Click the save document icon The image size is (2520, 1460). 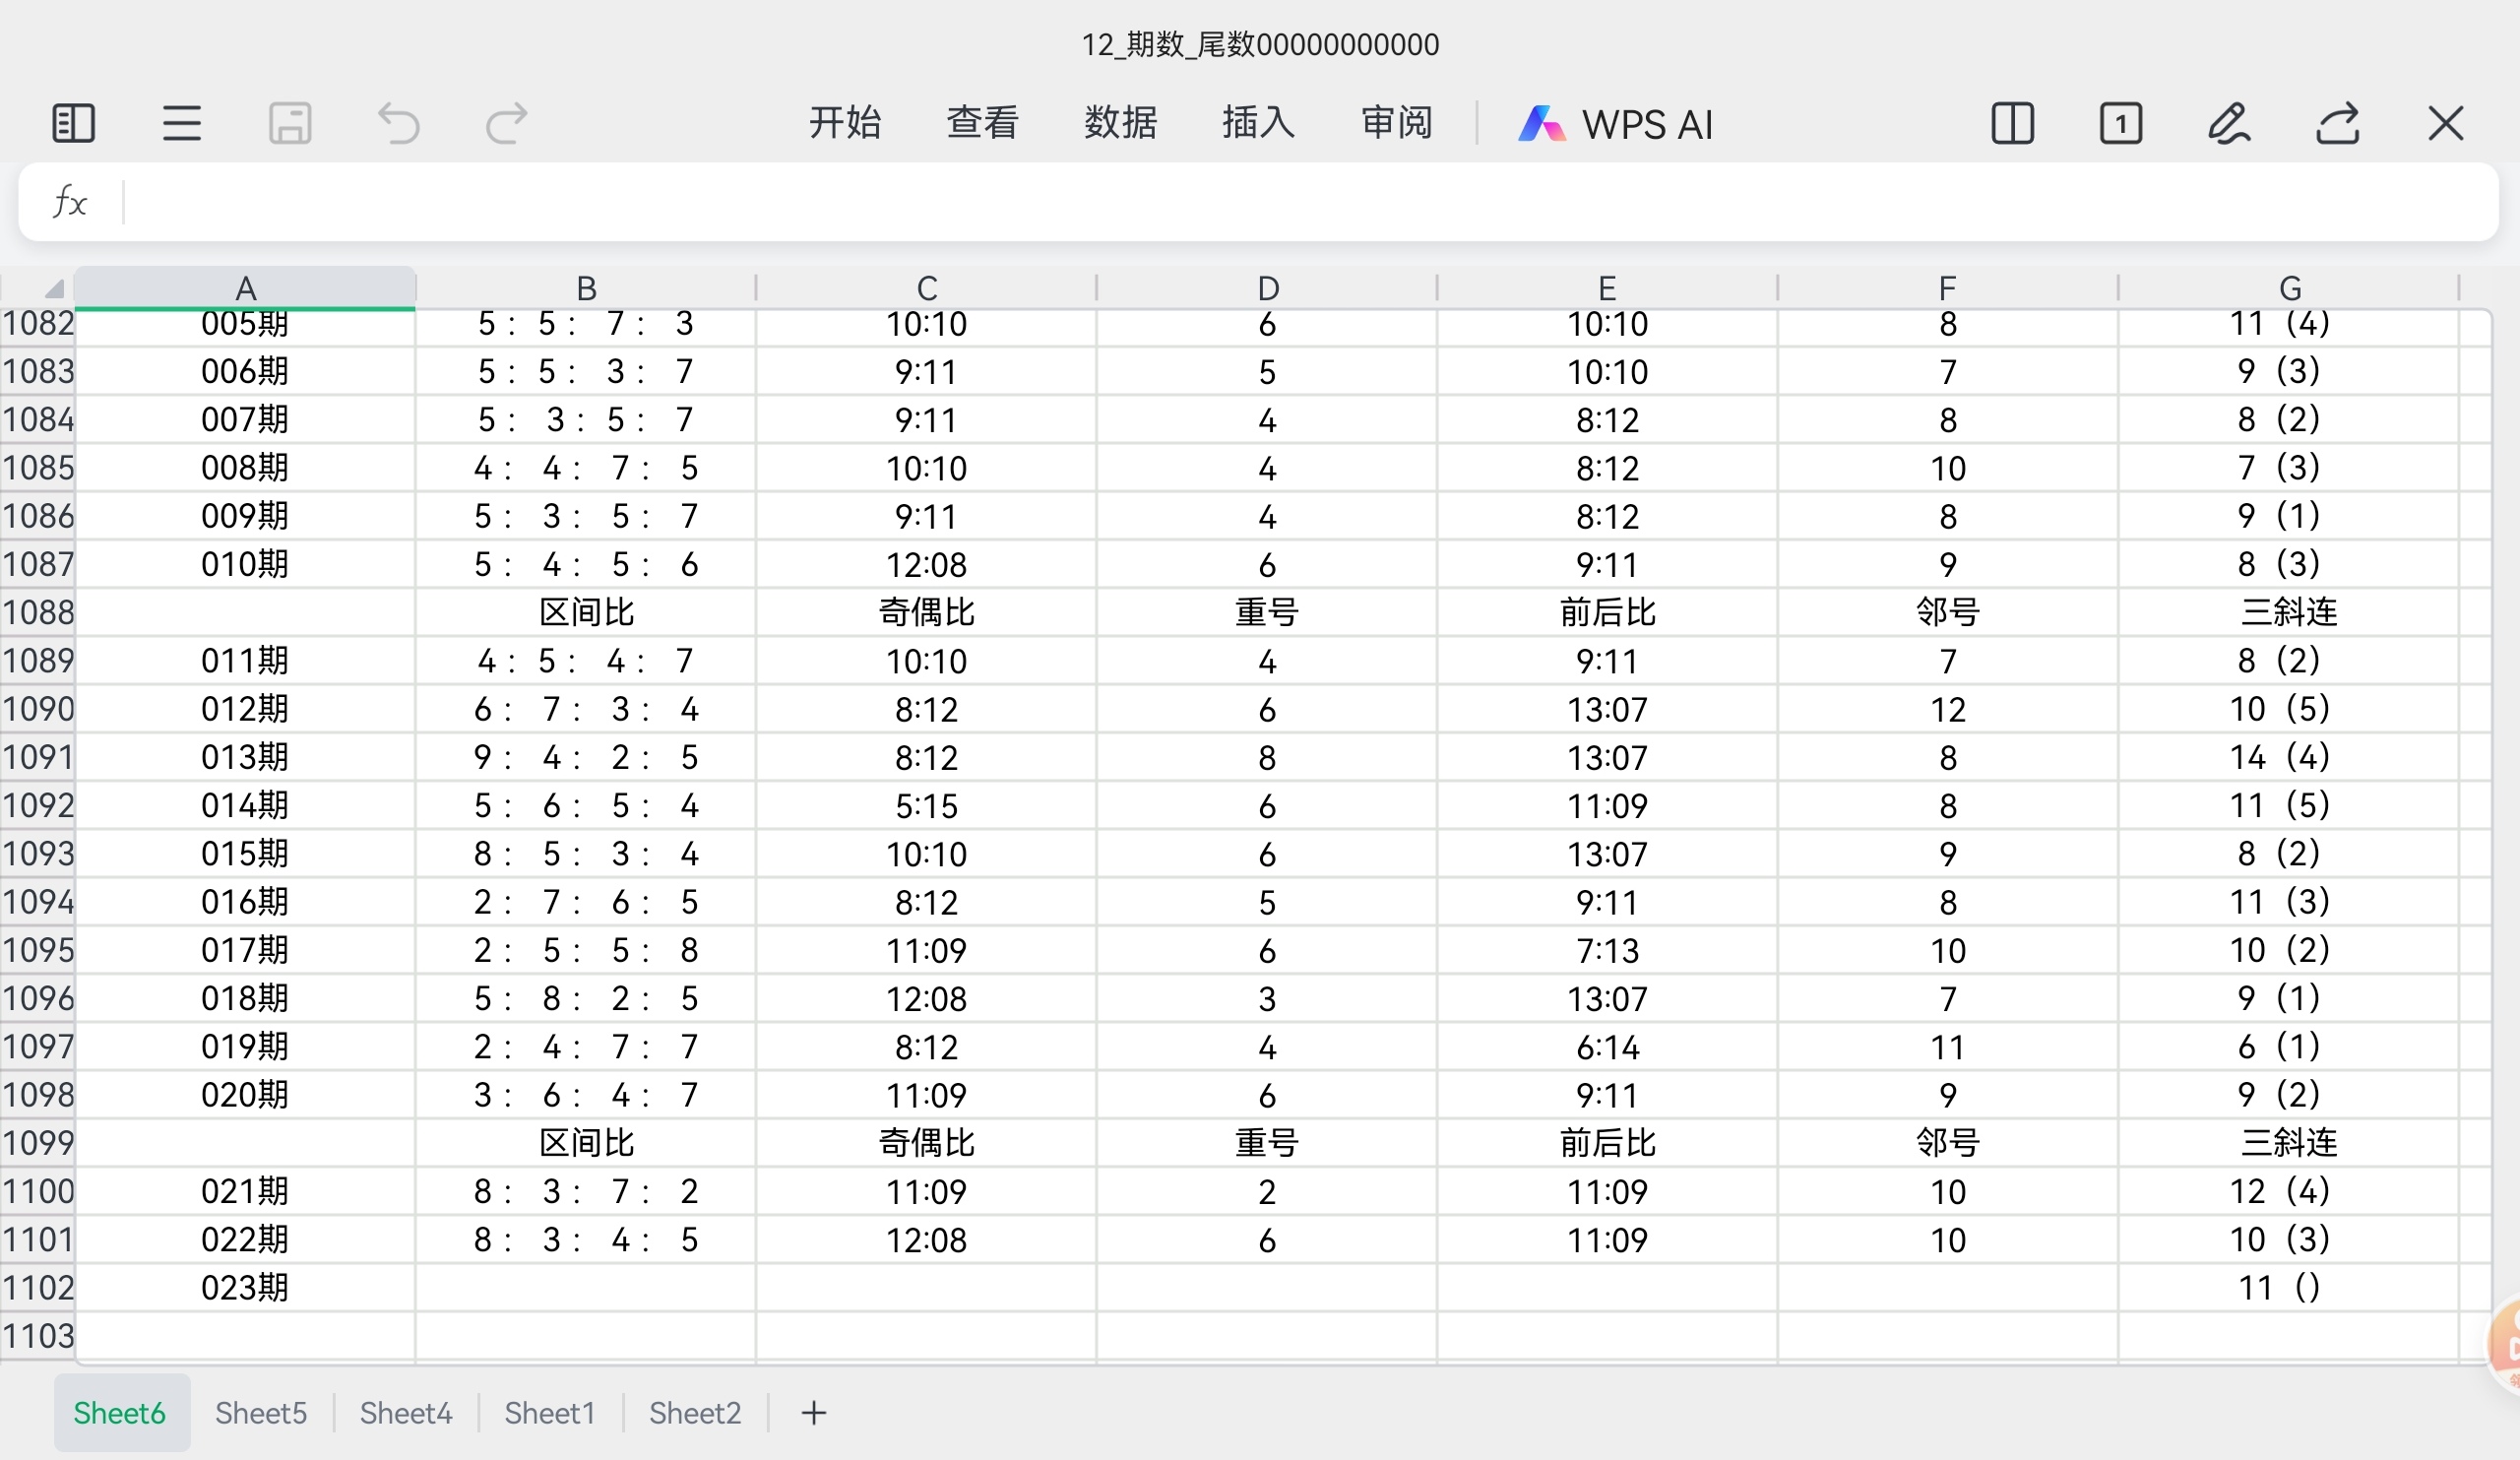pos(290,124)
